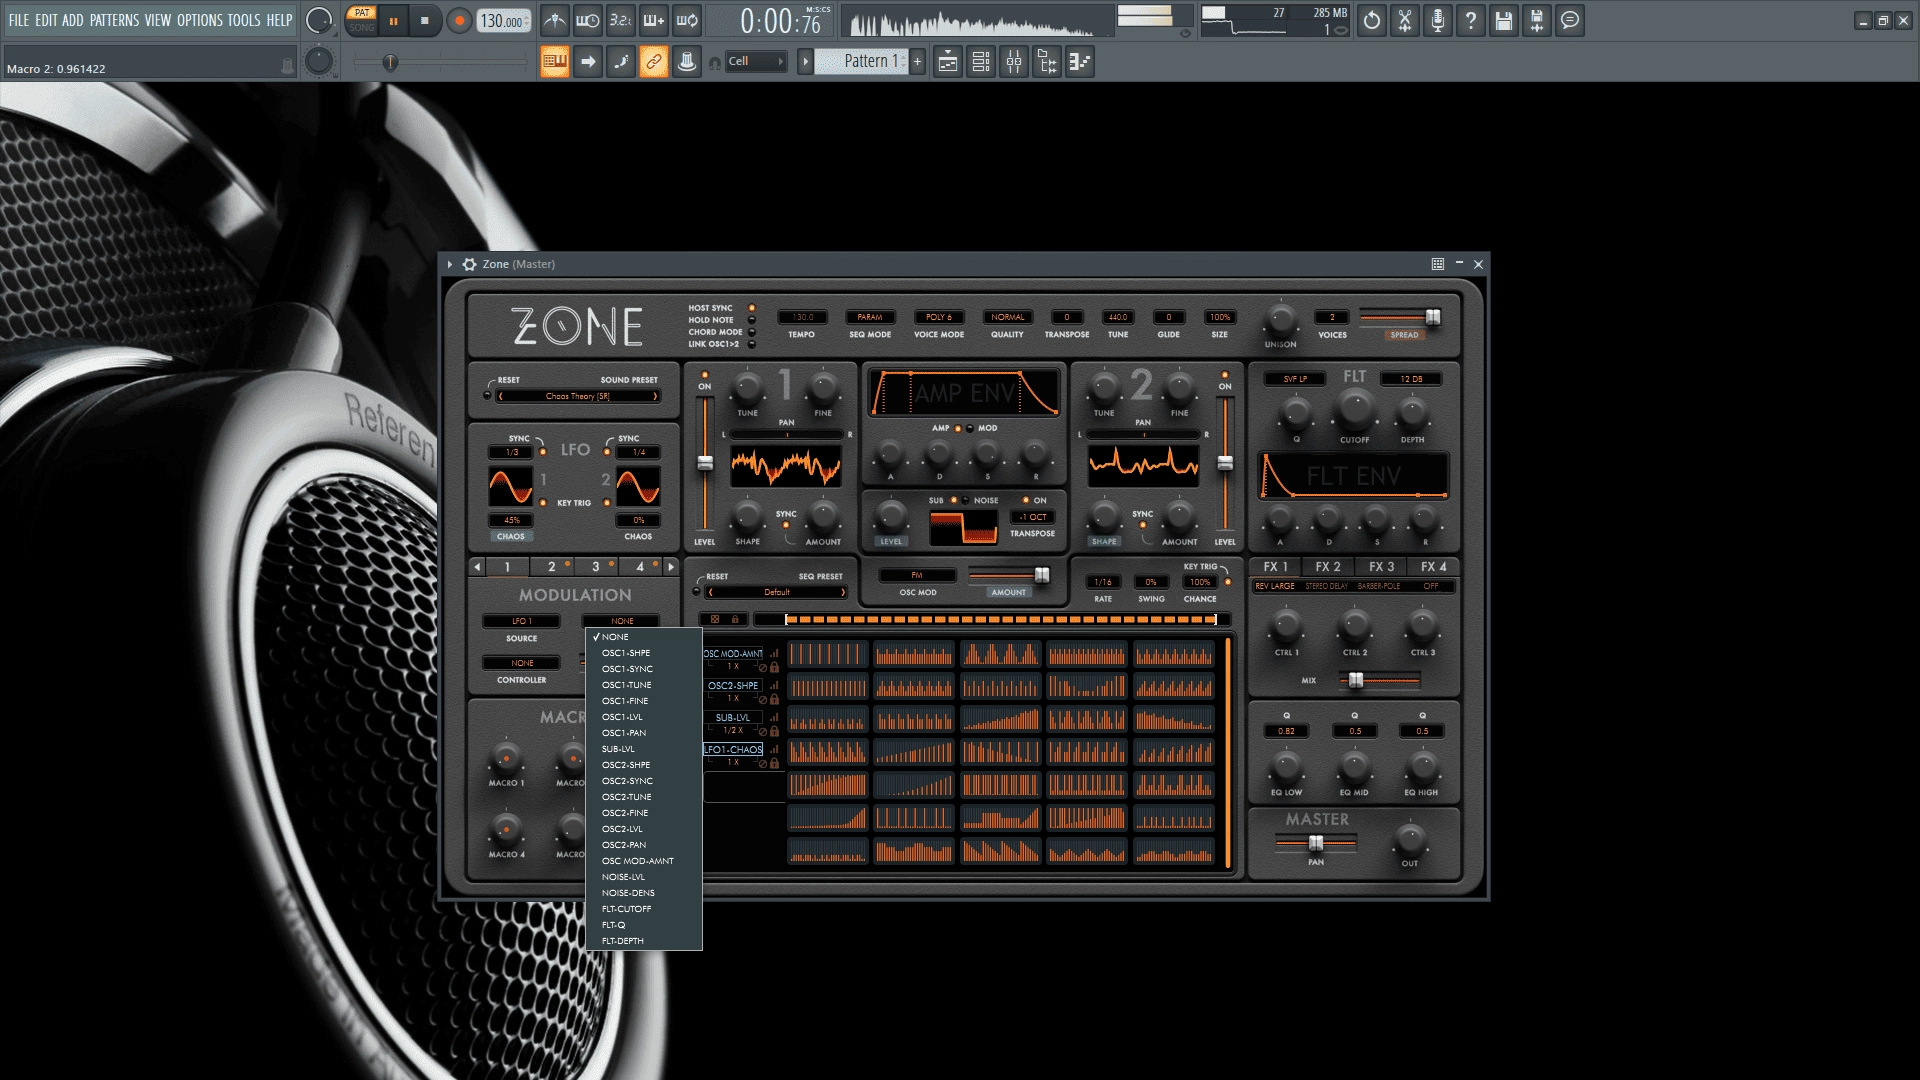Open Zone plugin gear settings
Image resolution: width=1920 pixels, height=1080 pixels.
pos(469,264)
